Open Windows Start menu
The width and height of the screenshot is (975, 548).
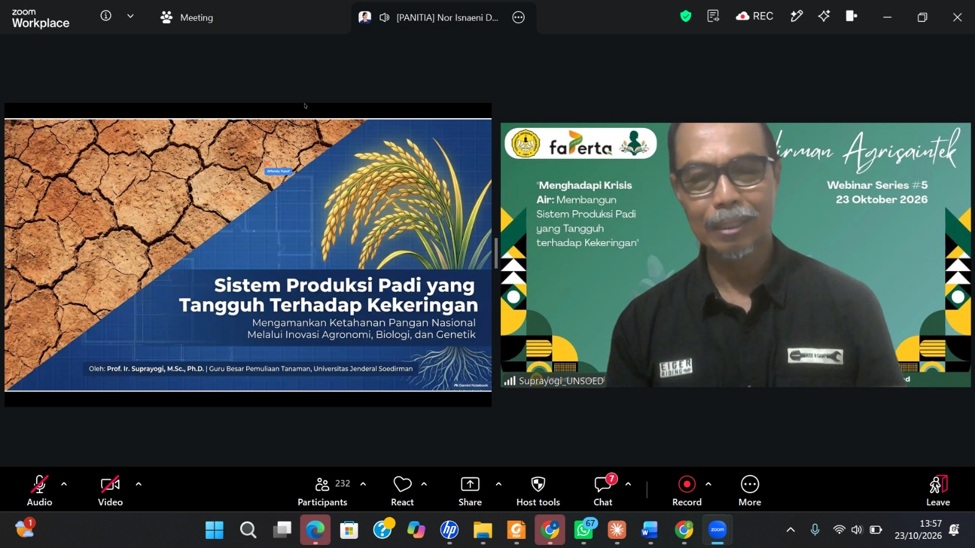215,530
